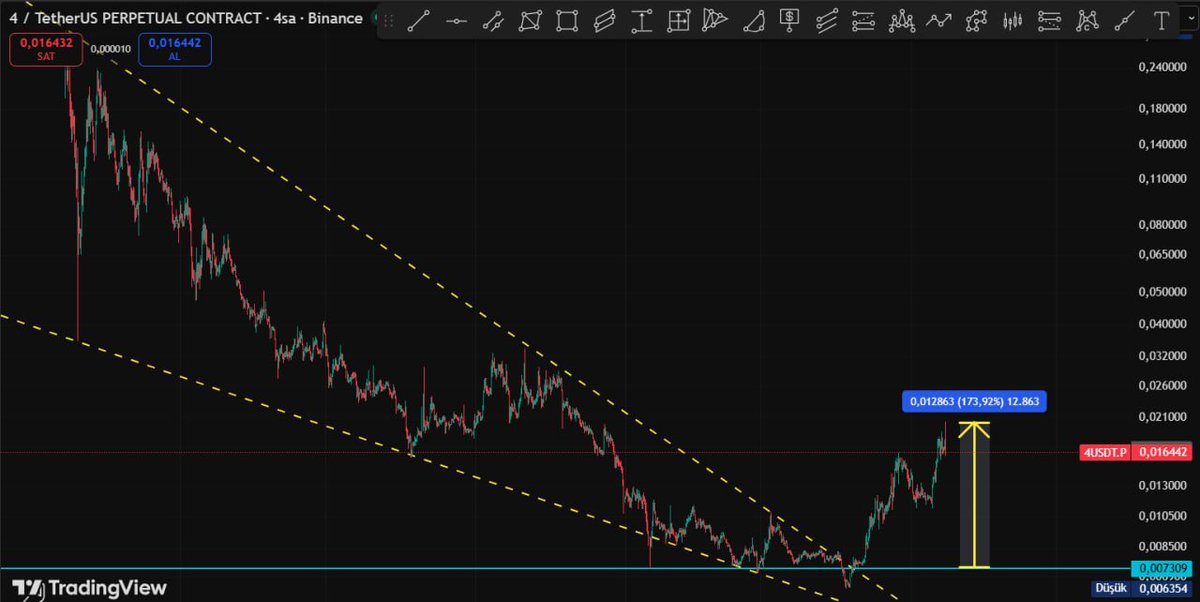Select the I-beam price range measure tool

(642, 20)
